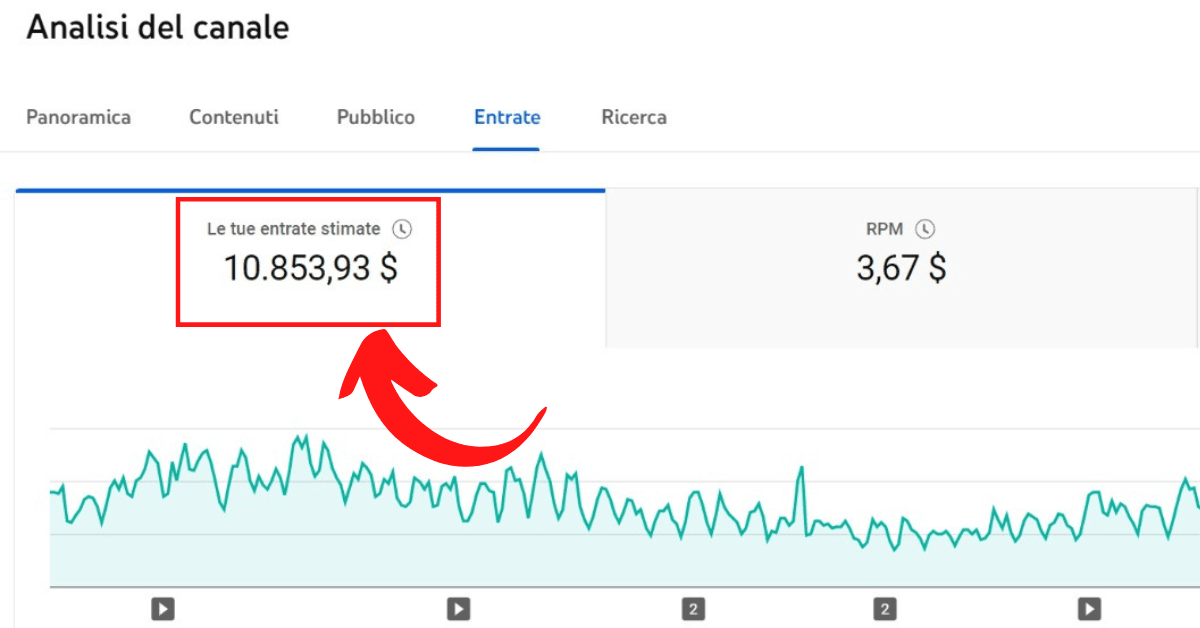Click the 10.853,93 $ revenue value
This screenshot has width=1200, height=628.
309,268
